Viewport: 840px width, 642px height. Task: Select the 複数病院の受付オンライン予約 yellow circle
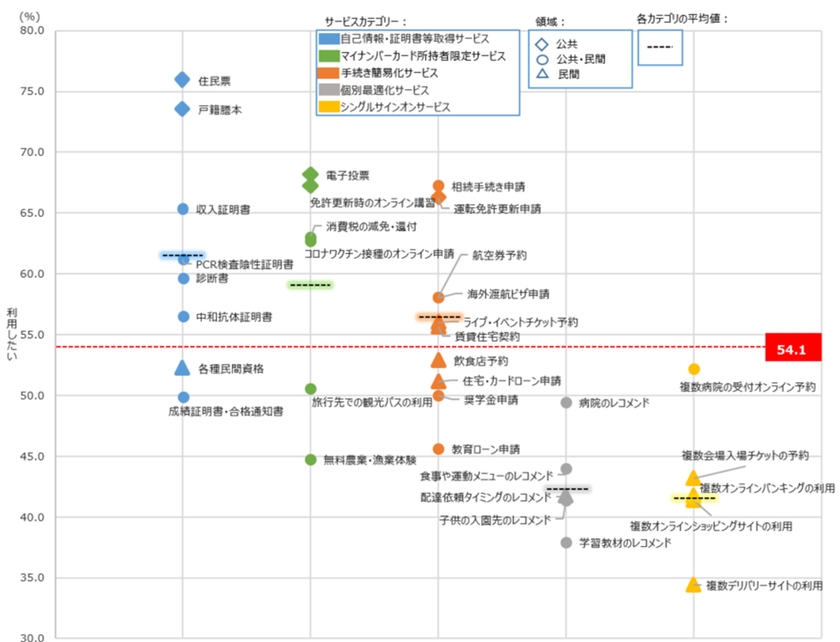pos(694,369)
